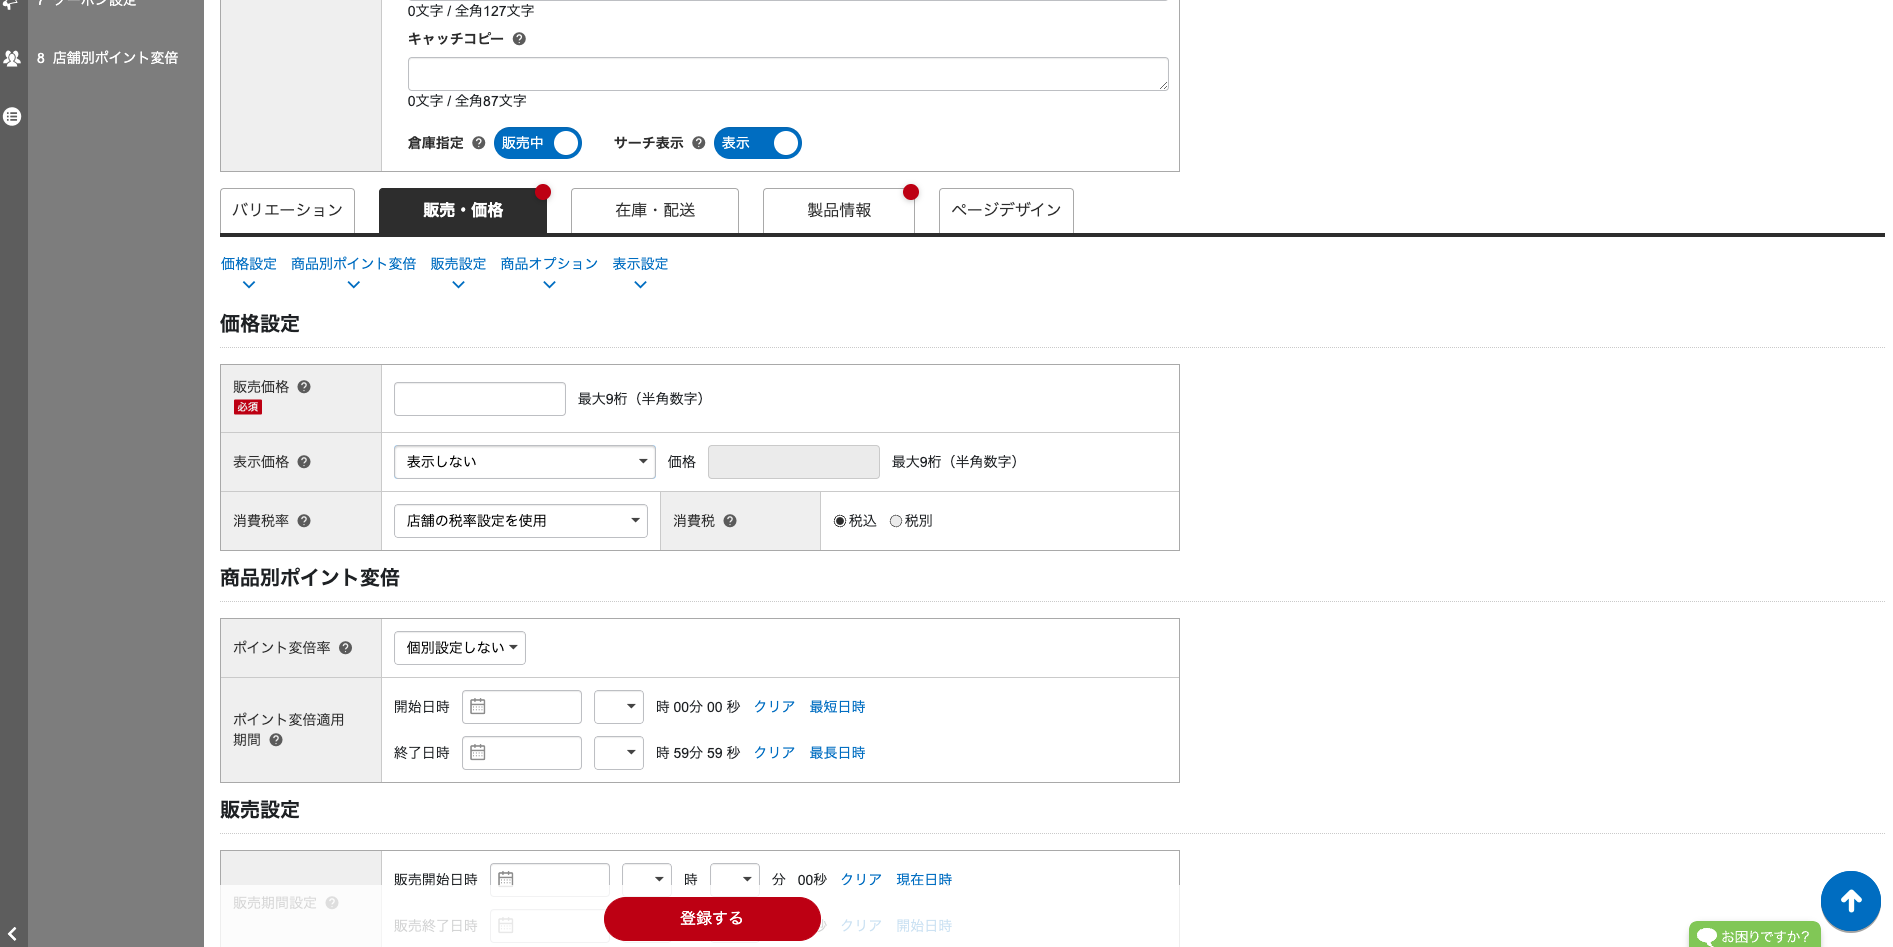1893x947 pixels.
Task: Click the 最短日時 link
Action: [x=837, y=707]
